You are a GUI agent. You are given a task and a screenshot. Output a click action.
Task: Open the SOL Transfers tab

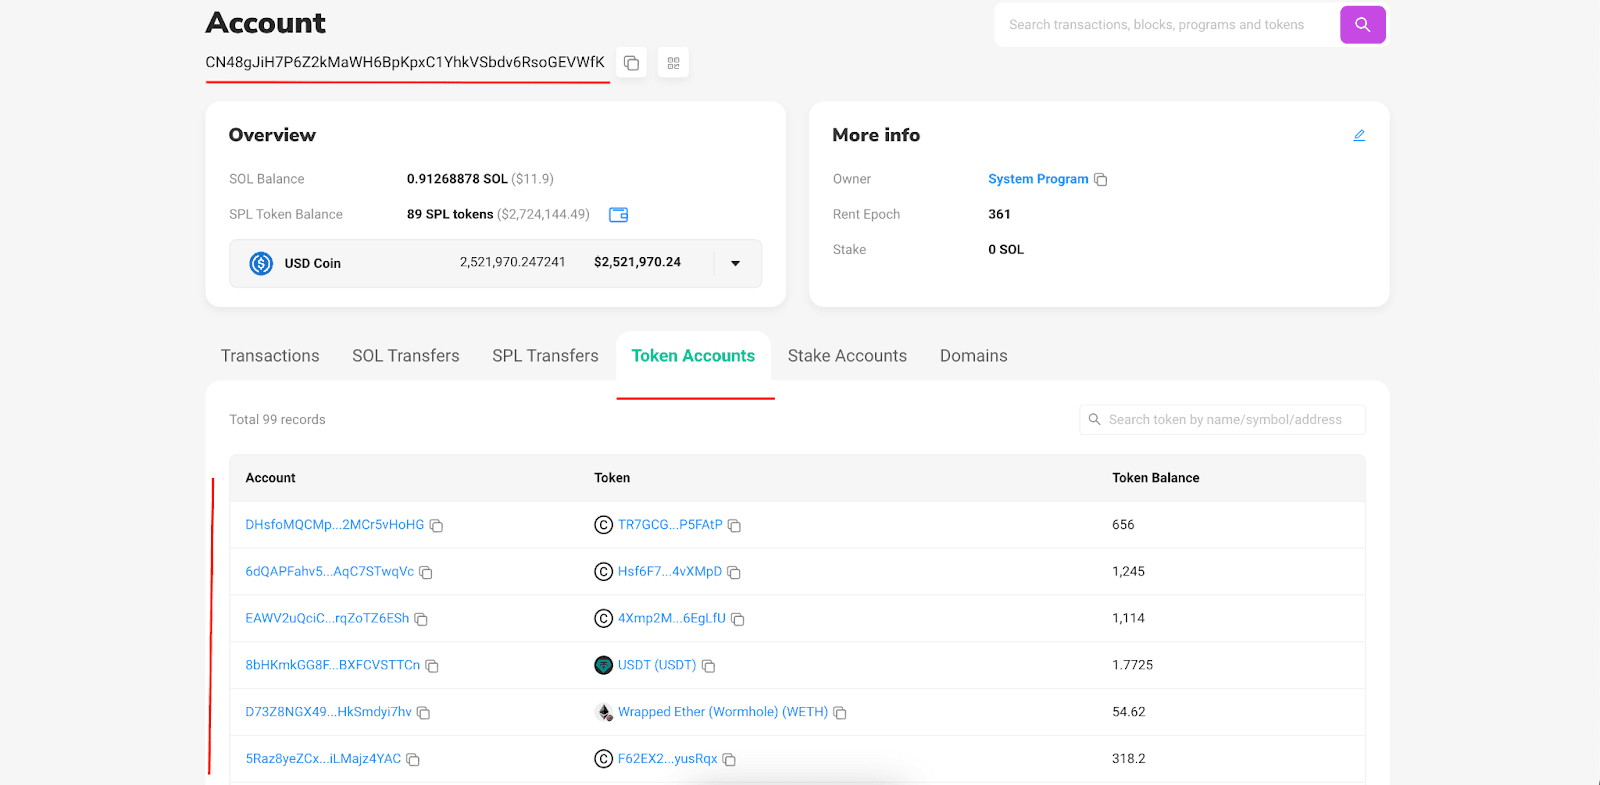[x=405, y=356]
